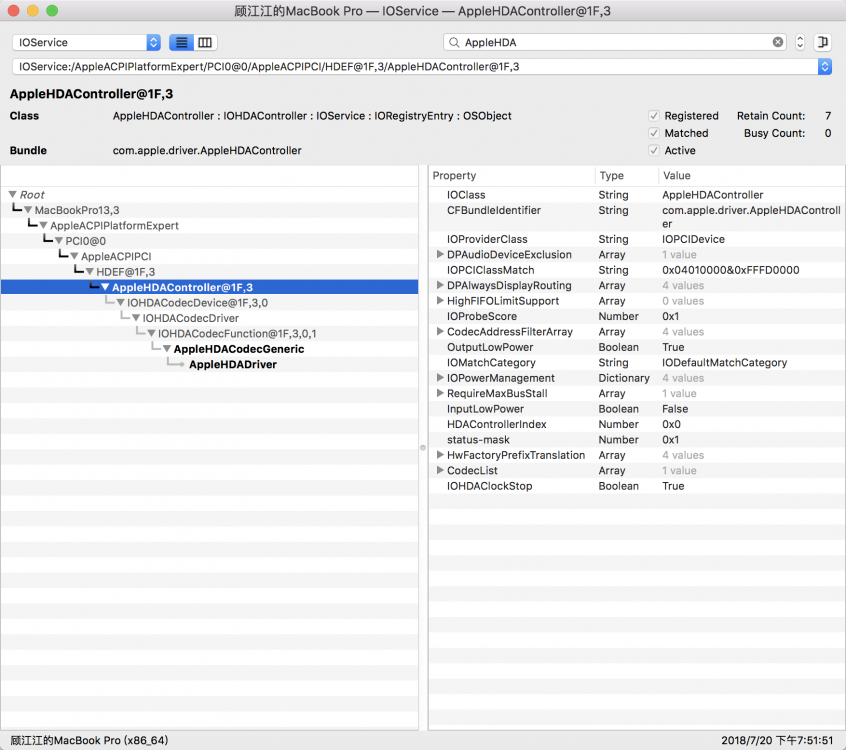Clear the AppleHDA search text
This screenshot has height=750, width=846.
[x=777, y=42]
